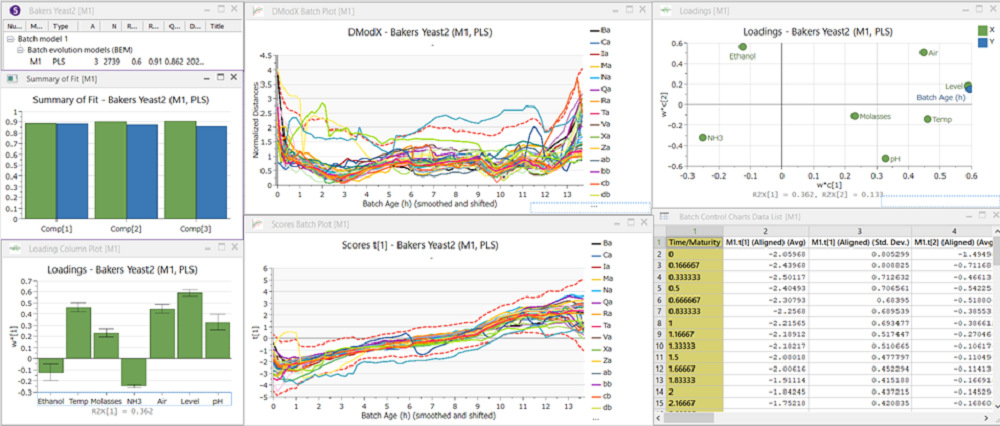Image resolution: width=1000 pixels, height=426 pixels.
Task: Select cell with value 0.805299
Action: click(860, 254)
